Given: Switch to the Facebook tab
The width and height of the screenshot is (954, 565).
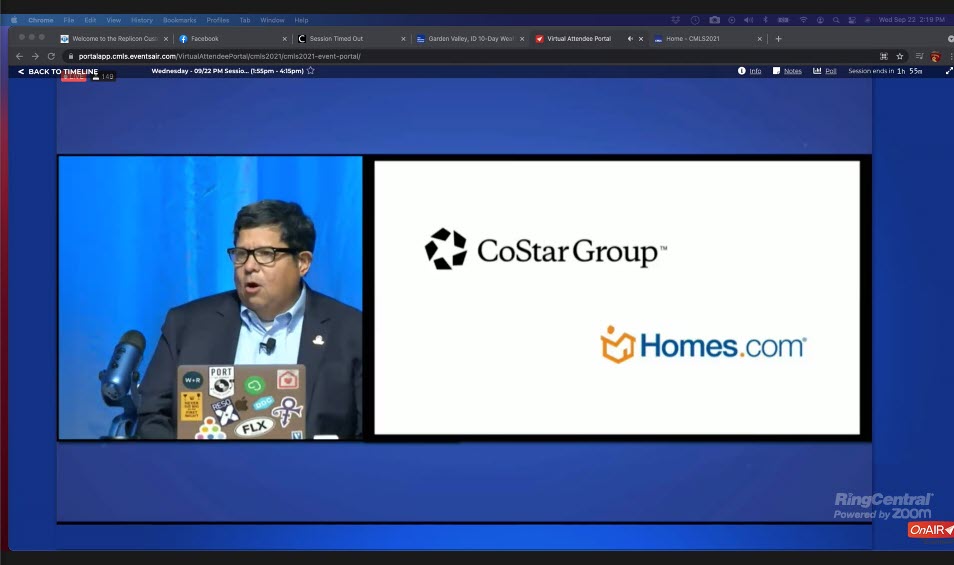Looking at the screenshot, I should pyautogui.click(x=231, y=38).
